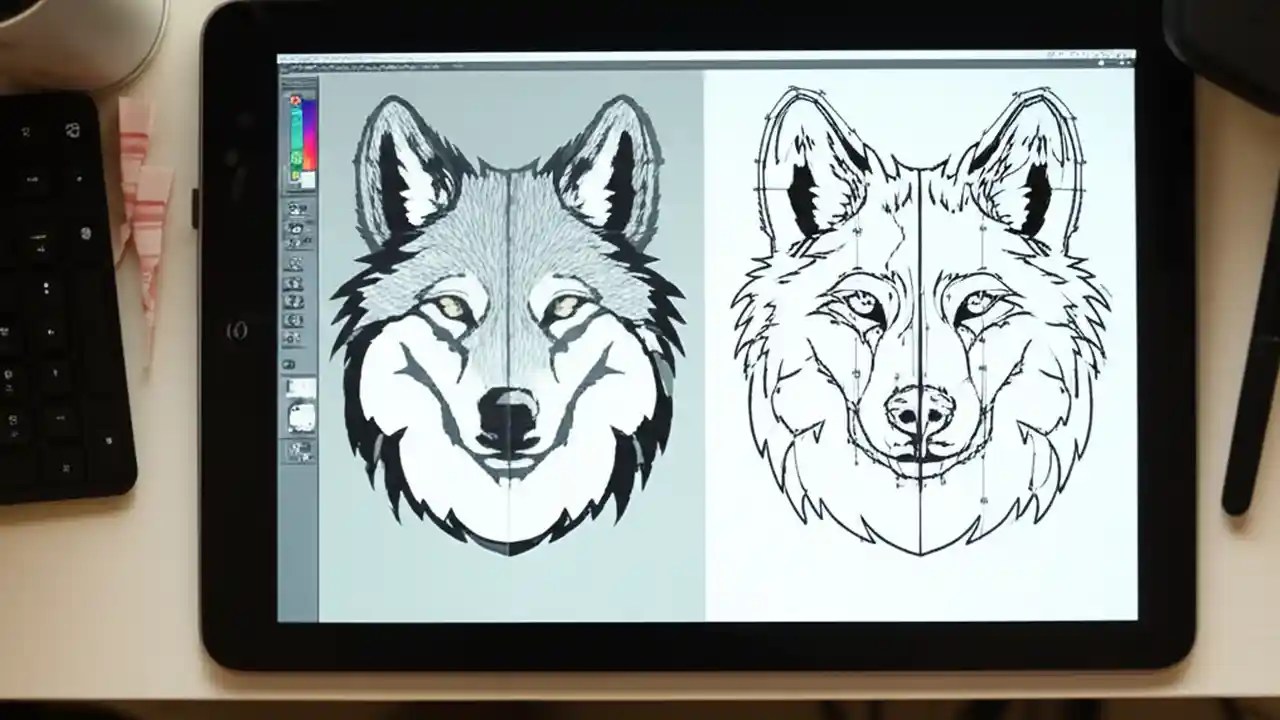Select the topmost tool in the left toolbar
The width and height of the screenshot is (1280, 720).
pyautogui.click(x=295, y=207)
